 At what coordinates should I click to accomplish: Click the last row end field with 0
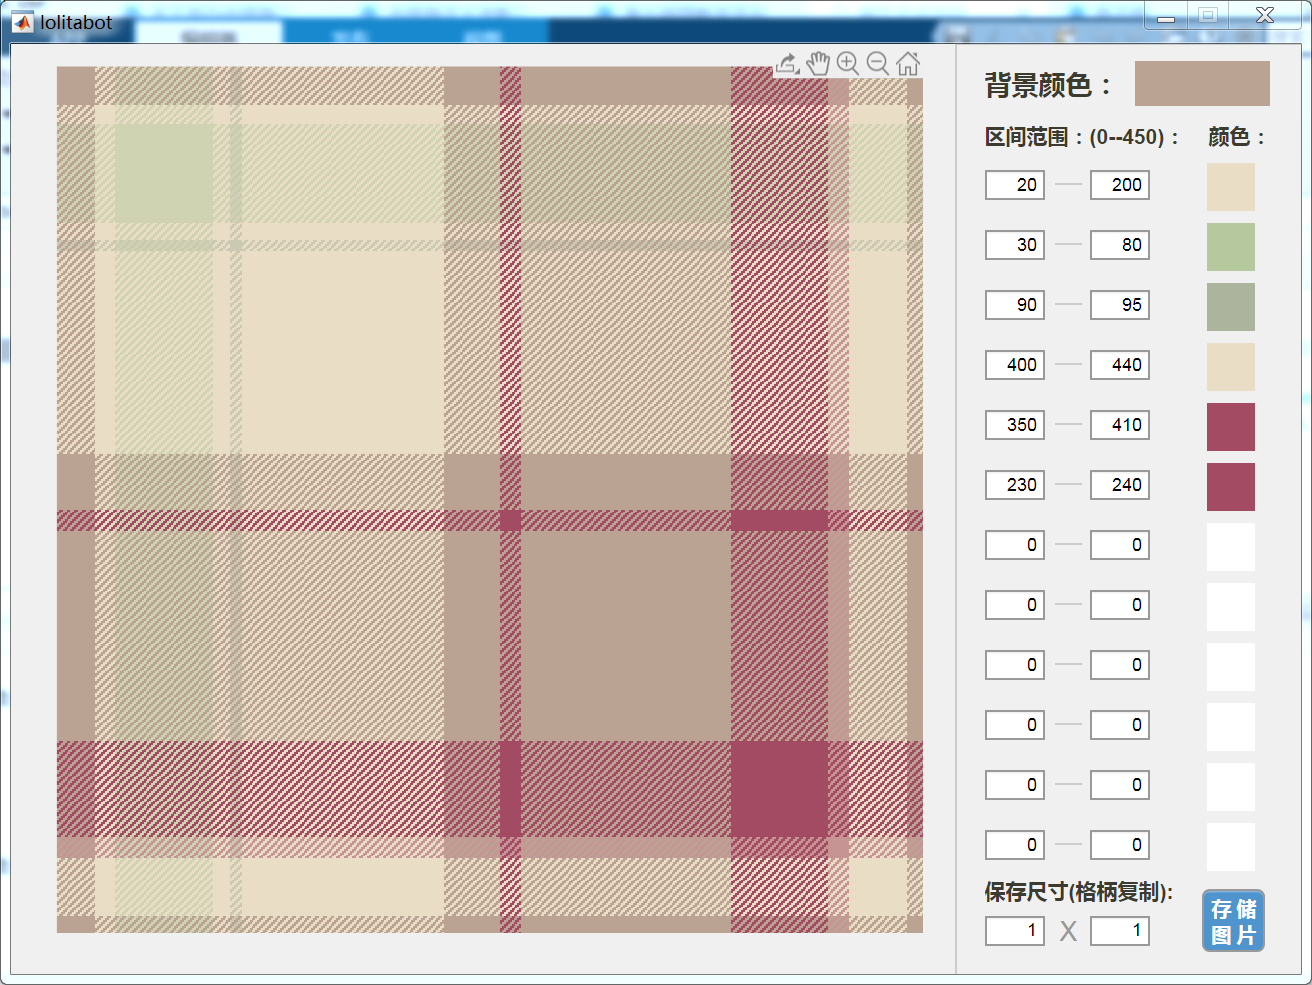(1120, 845)
